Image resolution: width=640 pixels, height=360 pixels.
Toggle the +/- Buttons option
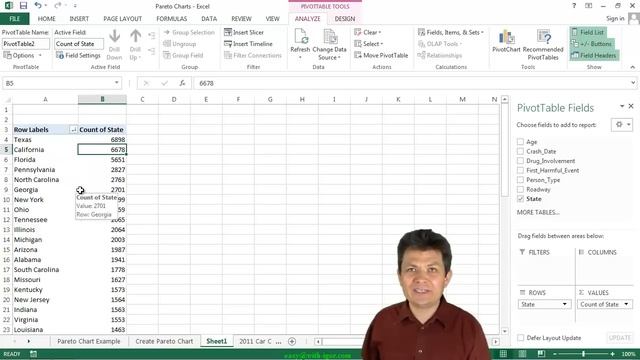[592, 43]
